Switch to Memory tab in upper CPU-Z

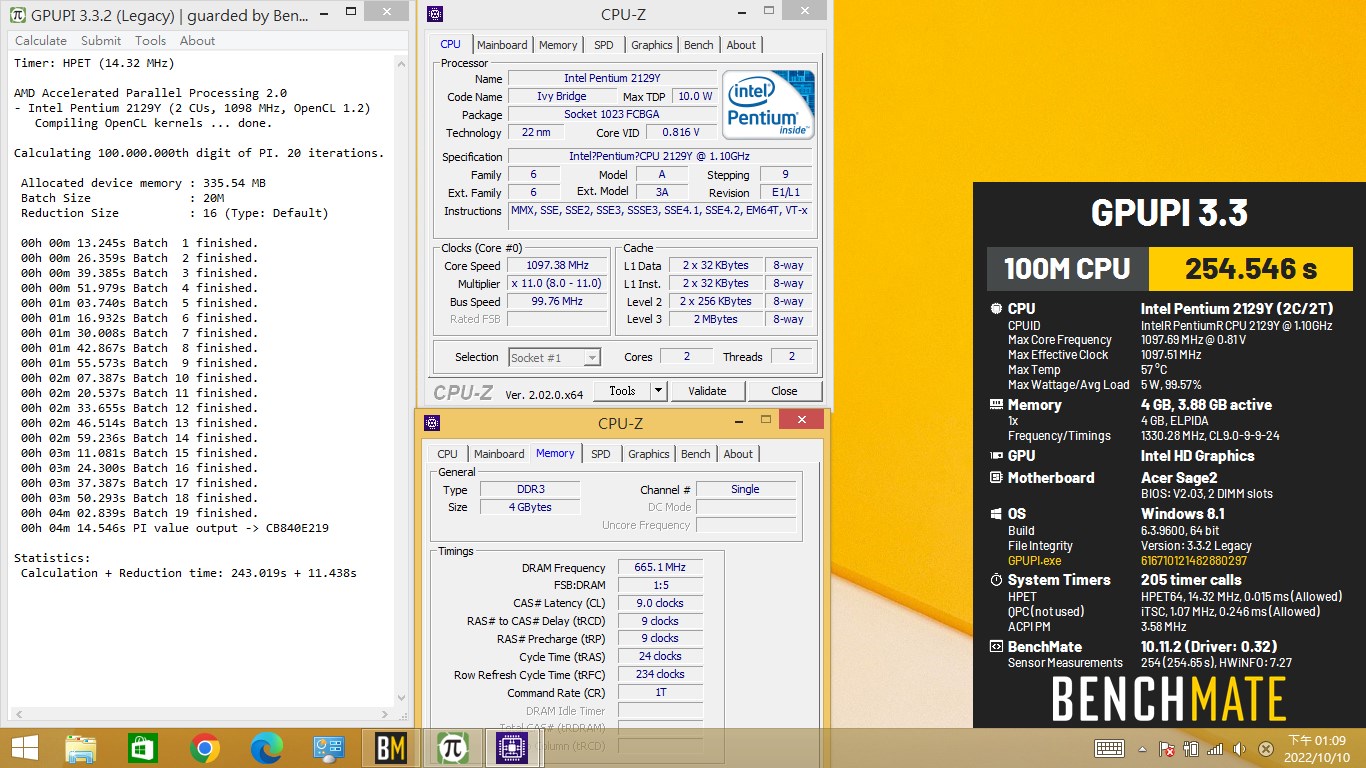[558, 45]
